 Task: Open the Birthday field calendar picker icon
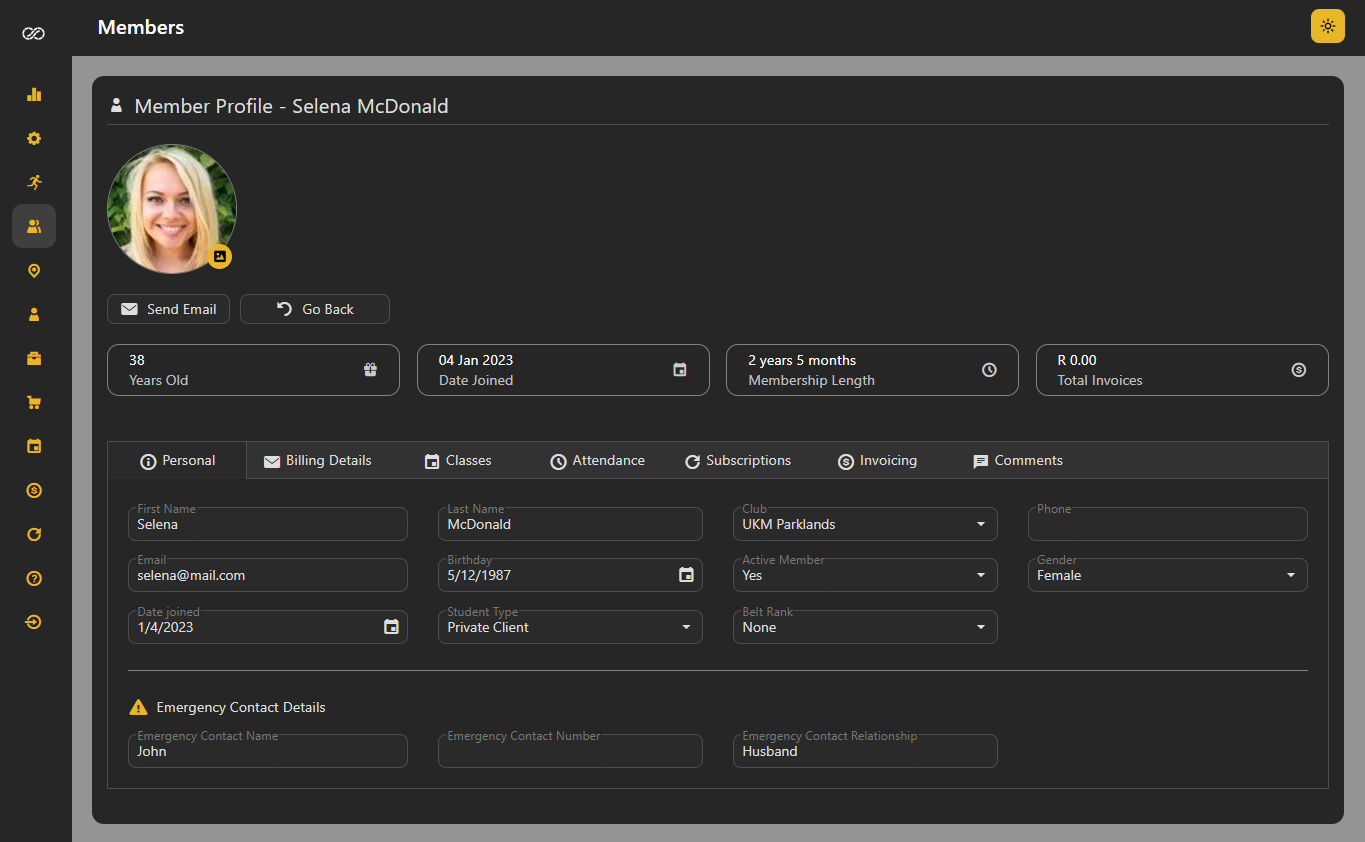(x=686, y=575)
